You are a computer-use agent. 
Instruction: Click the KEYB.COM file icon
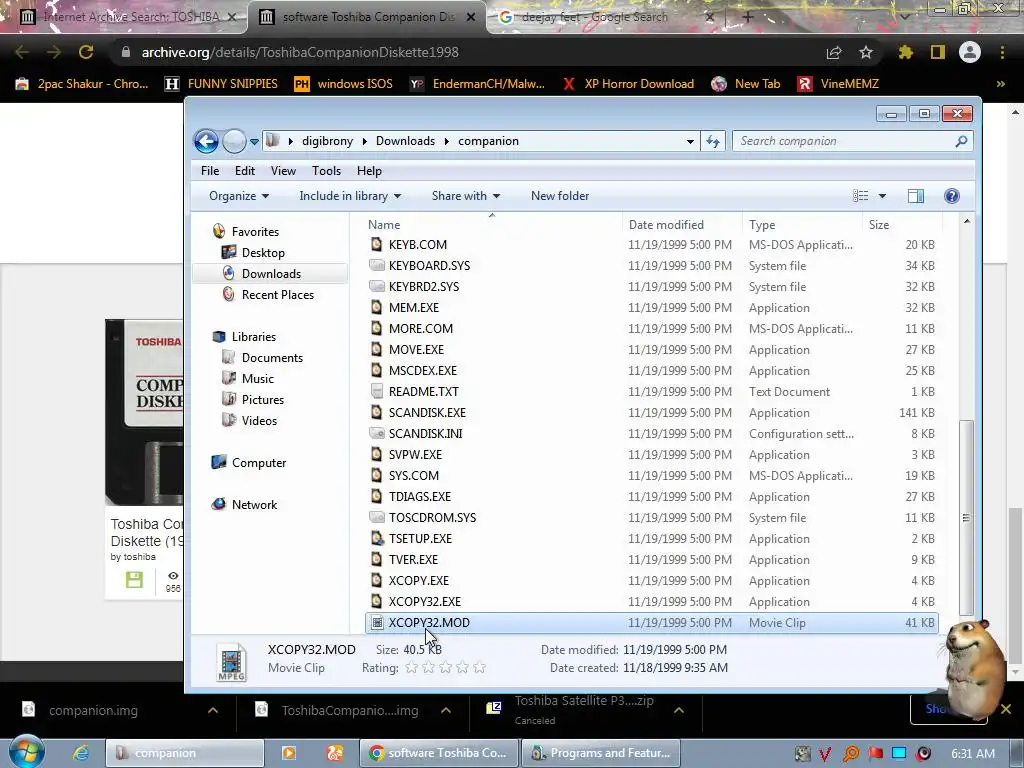pyautogui.click(x=376, y=244)
